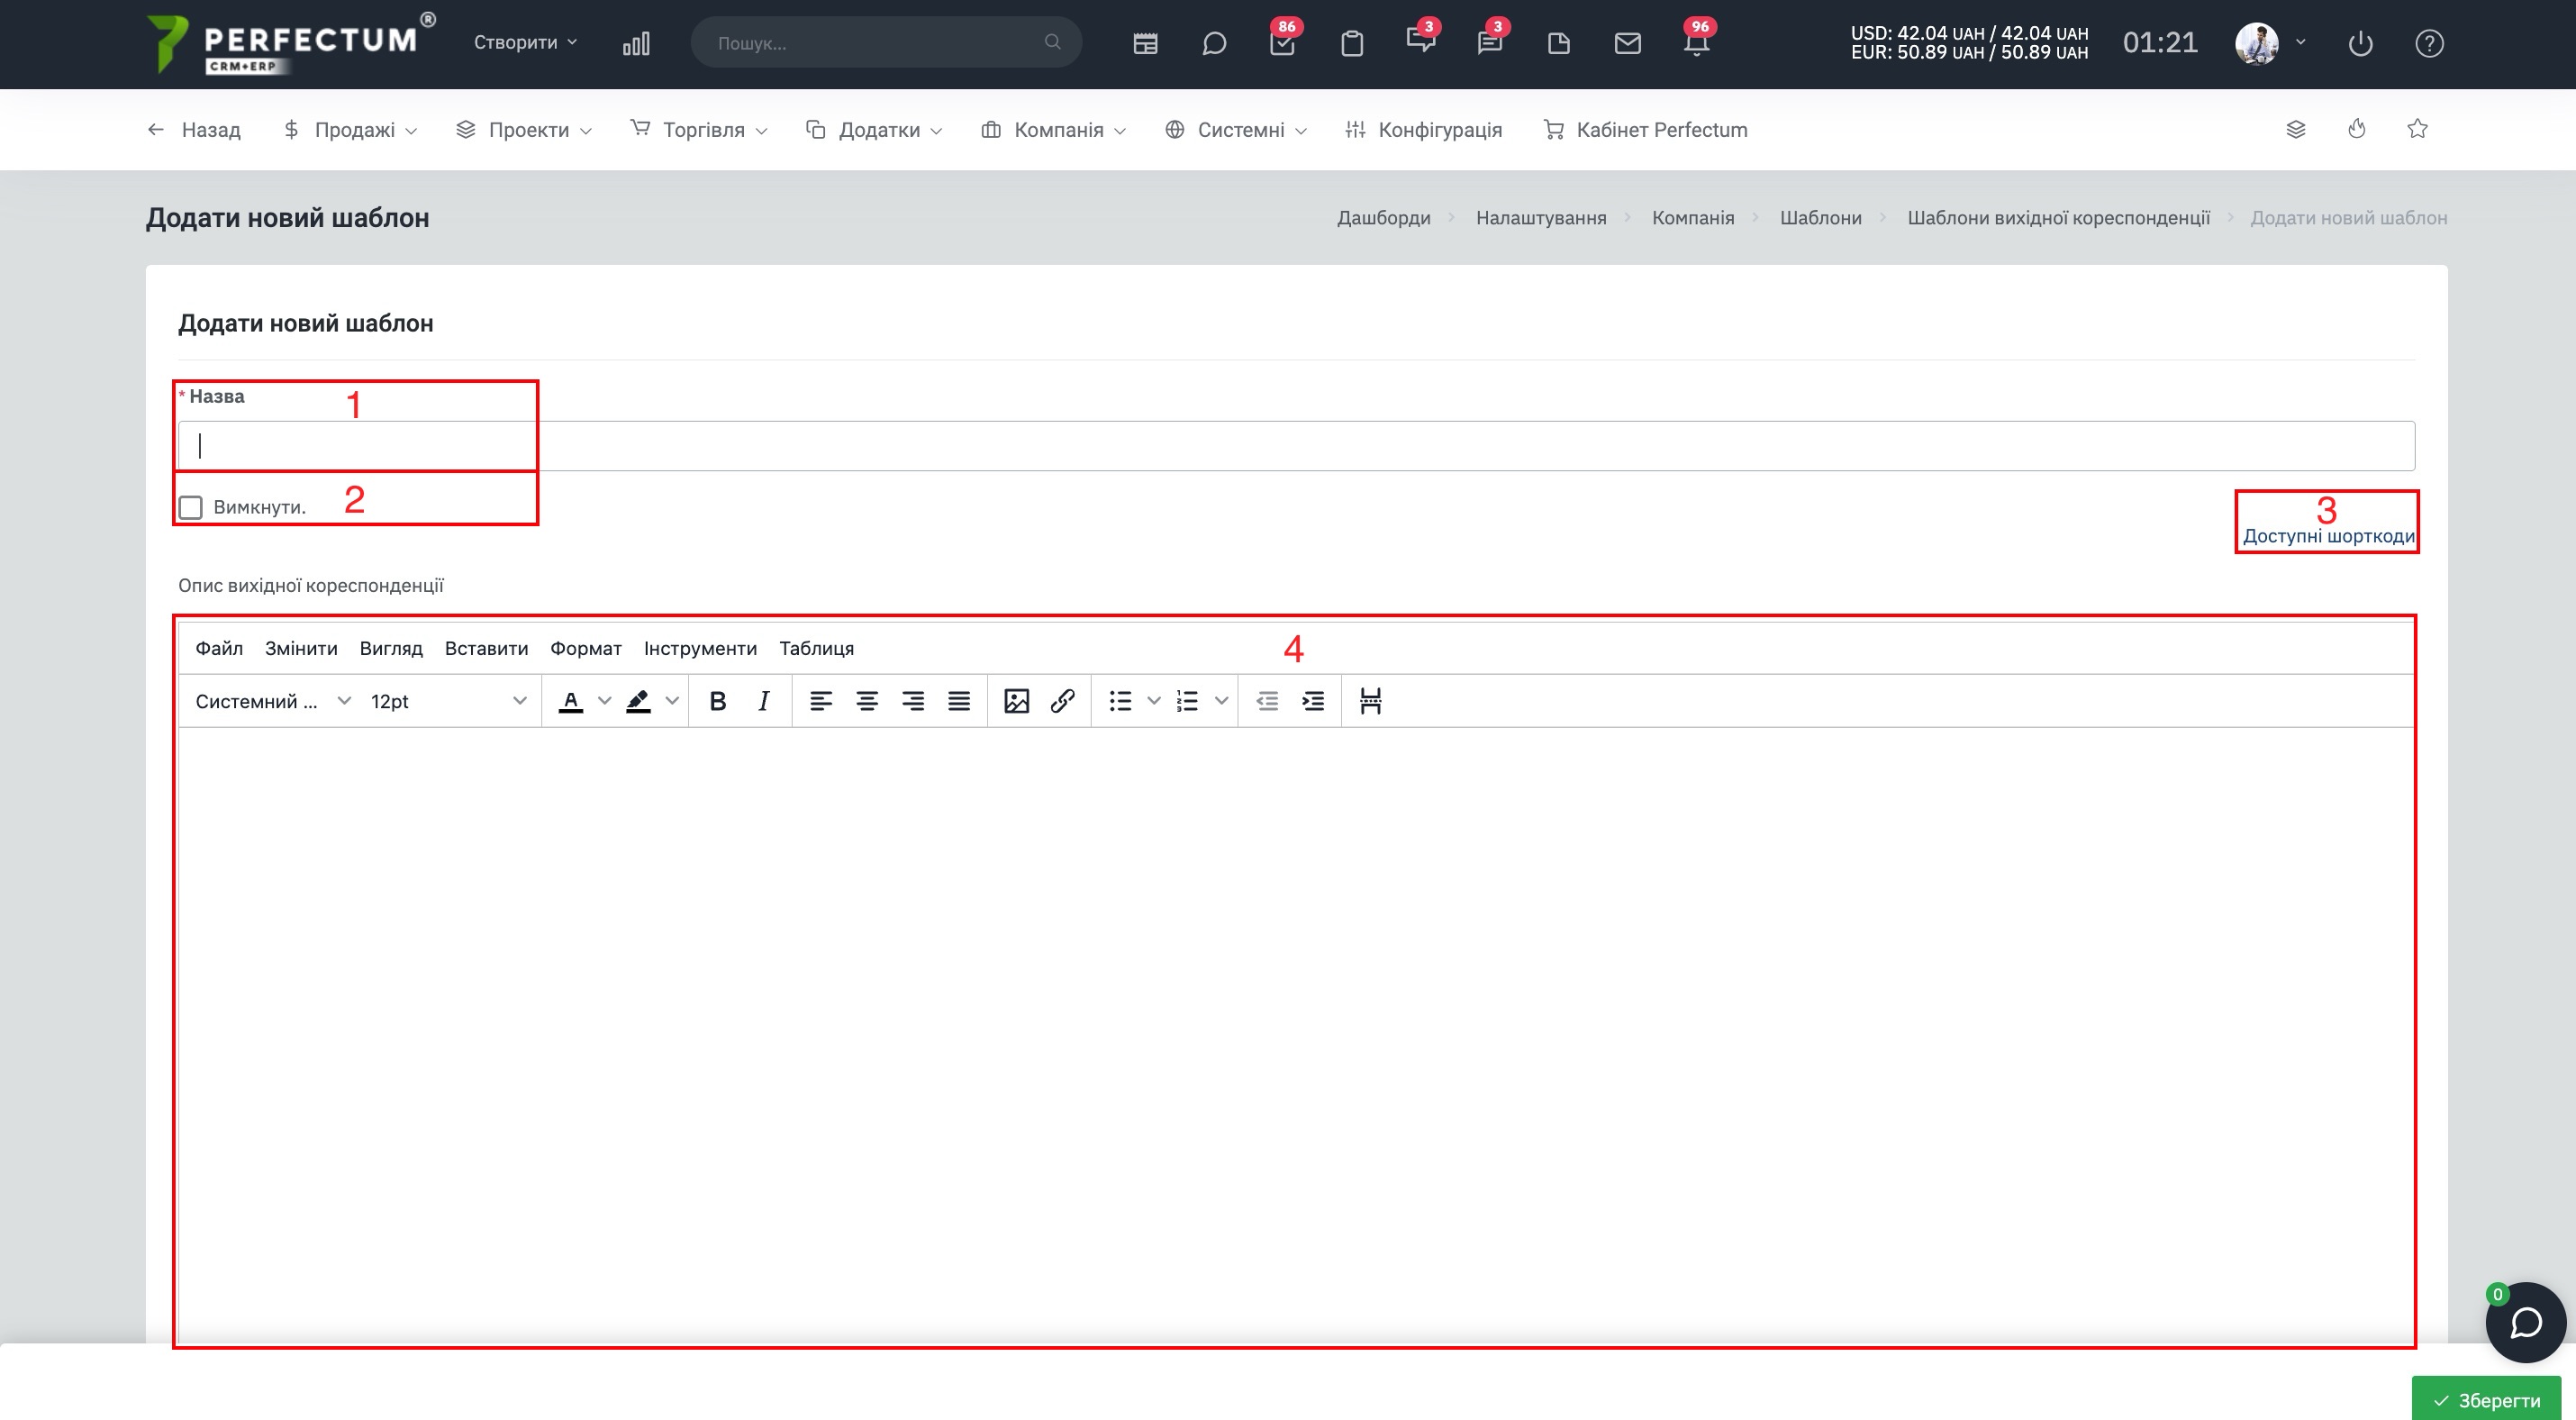
Task: Open editor Вигляд menu
Action: click(391, 648)
